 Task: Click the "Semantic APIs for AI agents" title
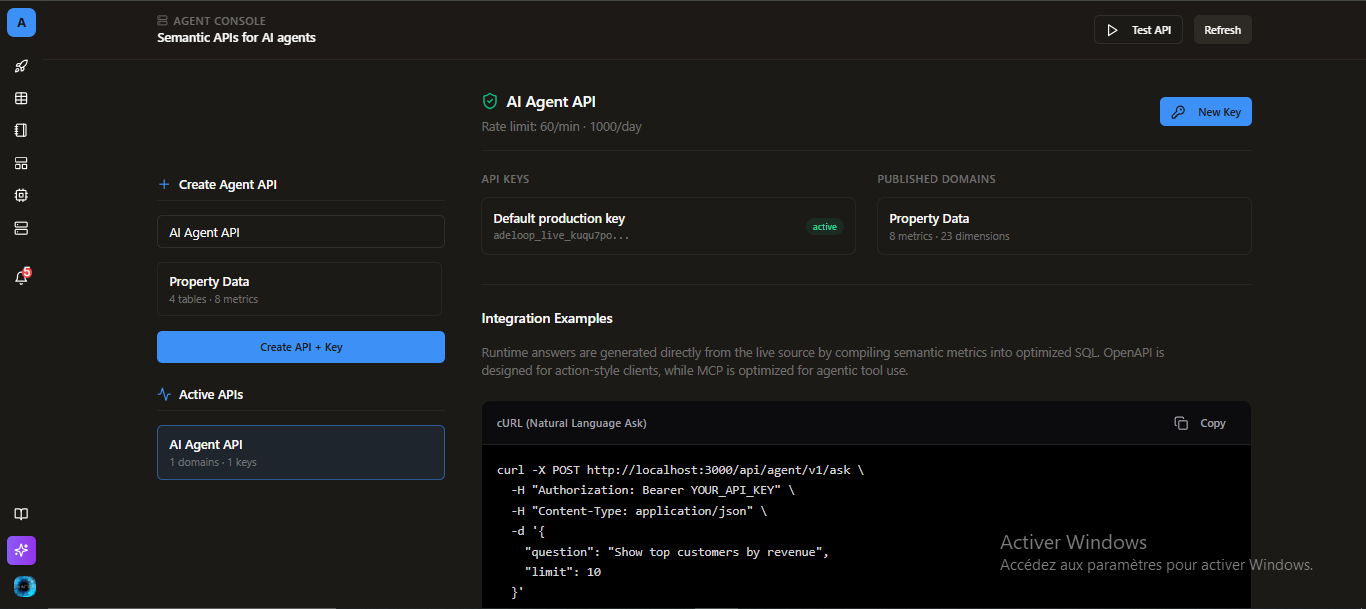coord(236,38)
